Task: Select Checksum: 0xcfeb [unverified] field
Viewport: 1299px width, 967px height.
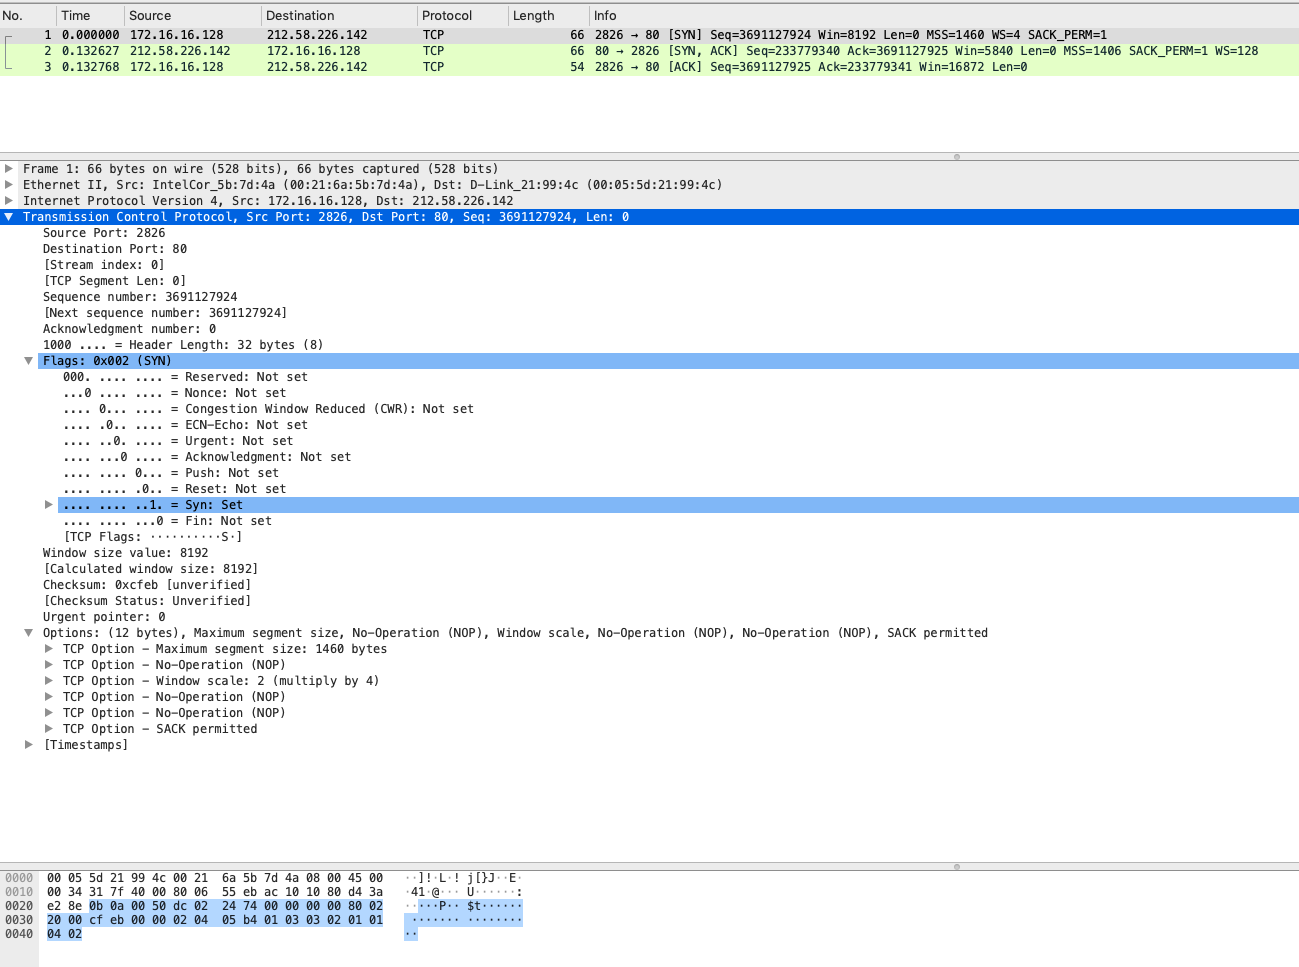Action: click(x=147, y=585)
